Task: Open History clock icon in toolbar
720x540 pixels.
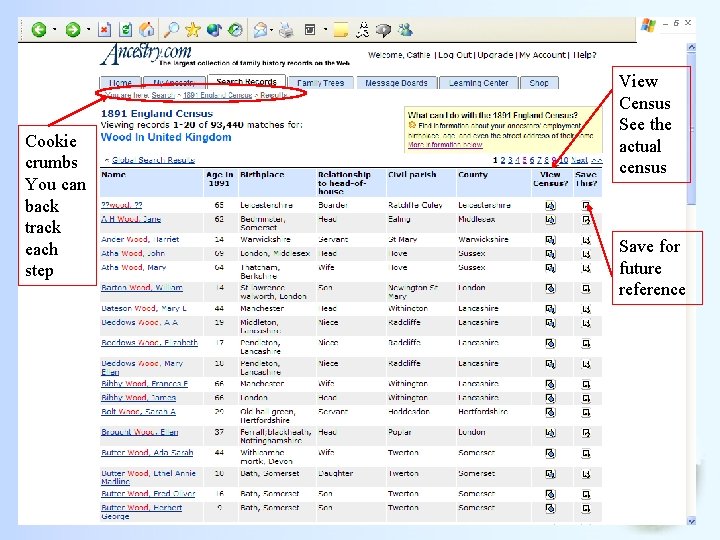Action: coord(235,30)
